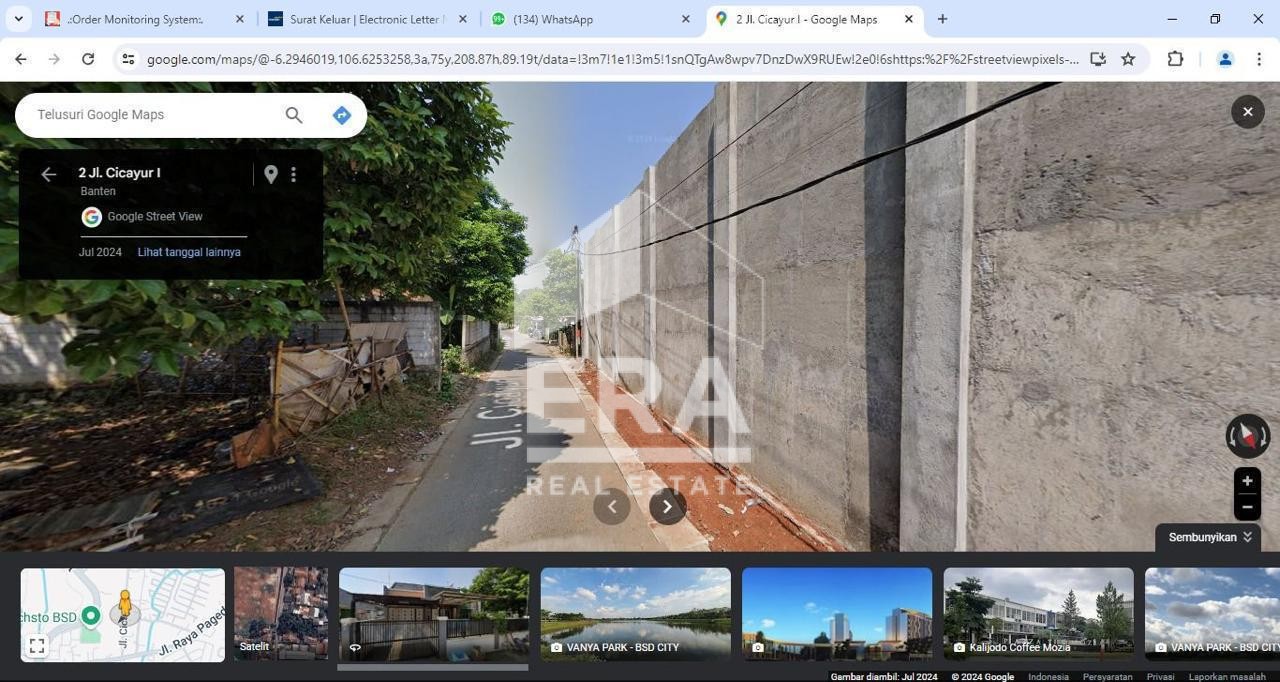Open the minimap showing Jl. Raya Paged

(x=123, y=614)
